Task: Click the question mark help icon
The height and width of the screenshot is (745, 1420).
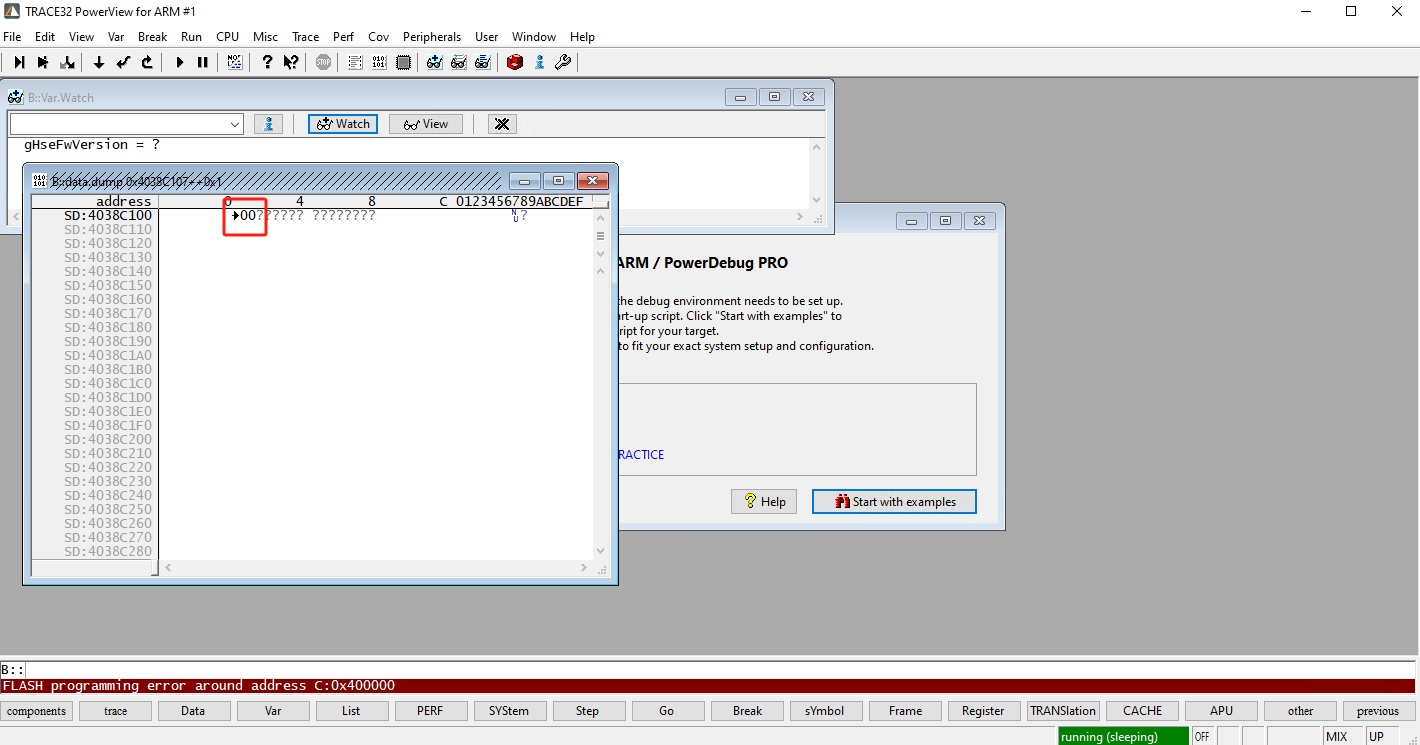Action: click(267, 62)
